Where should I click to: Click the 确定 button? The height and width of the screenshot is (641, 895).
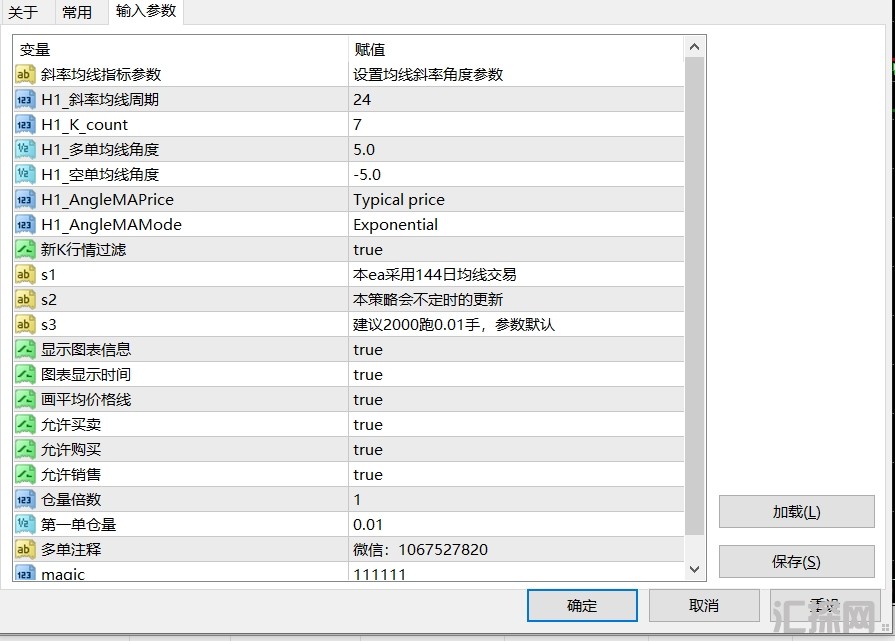(x=582, y=605)
